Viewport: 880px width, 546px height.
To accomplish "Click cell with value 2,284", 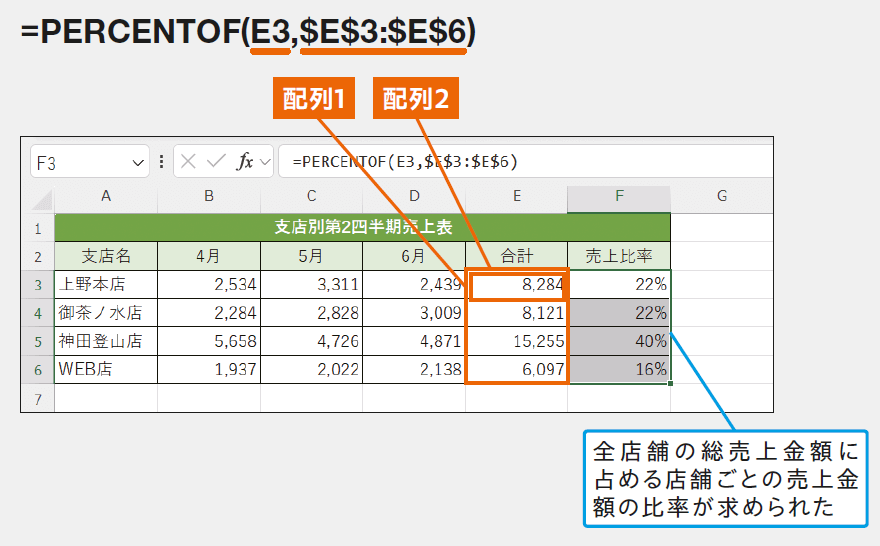I will pyautogui.click(x=209, y=313).
